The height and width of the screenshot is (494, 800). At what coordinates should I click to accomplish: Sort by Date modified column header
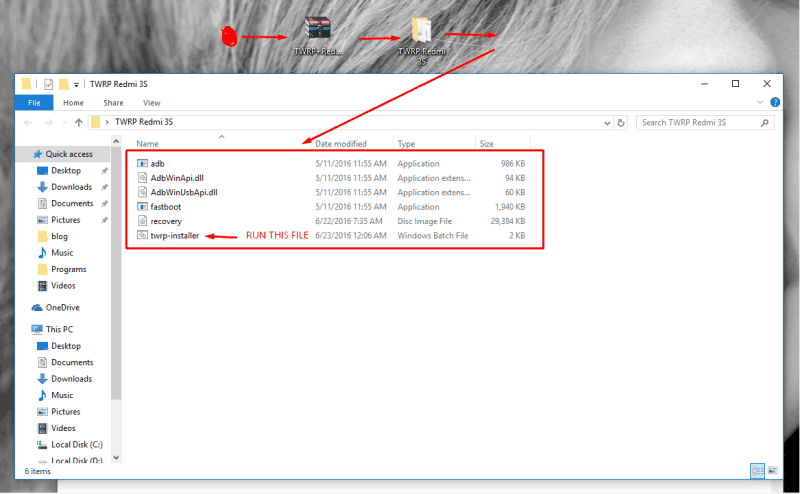point(341,144)
